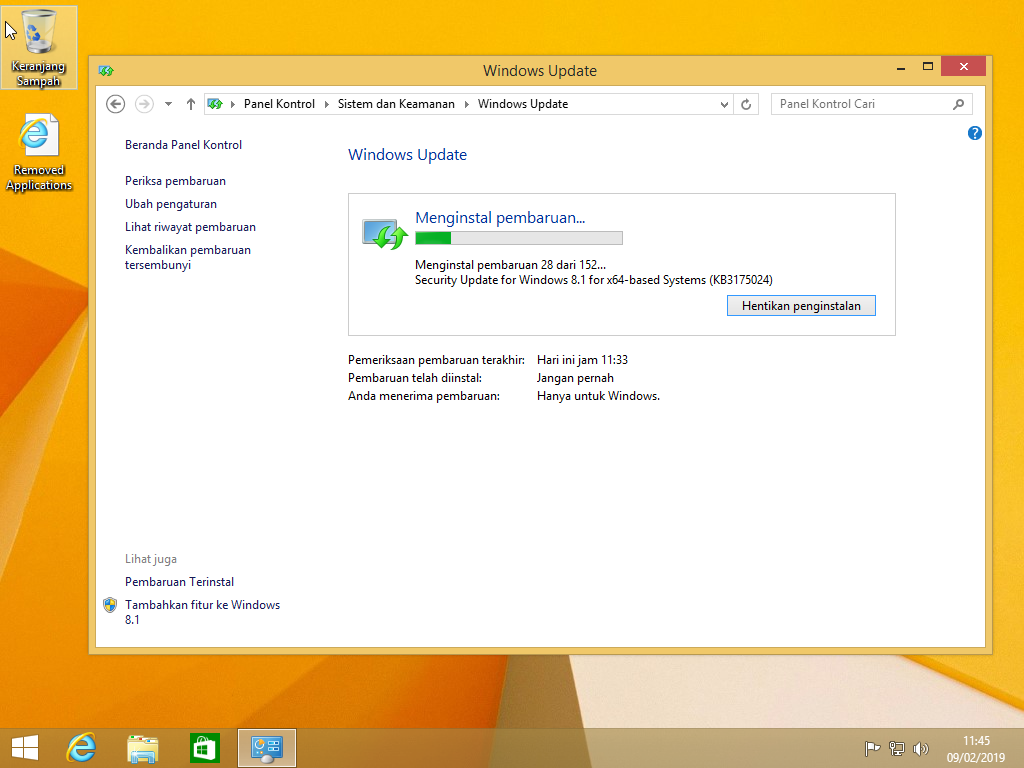Image resolution: width=1024 pixels, height=768 pixels.
Task: Click the Hentikan penginstalan button
Action: tap(801, 306)
